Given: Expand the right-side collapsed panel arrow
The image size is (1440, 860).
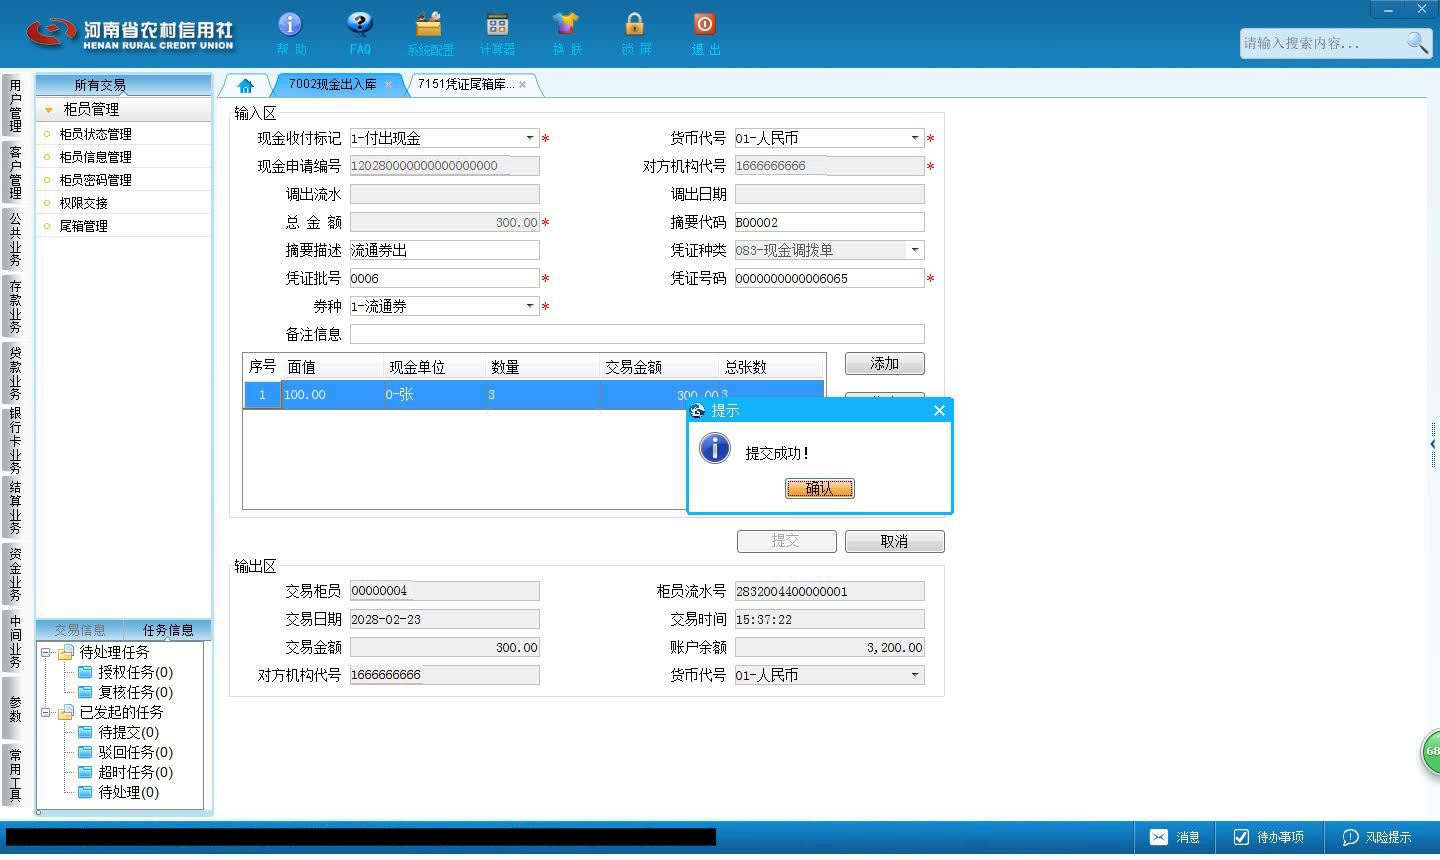Looking at the screenshot, I should tap(1433, 444).
